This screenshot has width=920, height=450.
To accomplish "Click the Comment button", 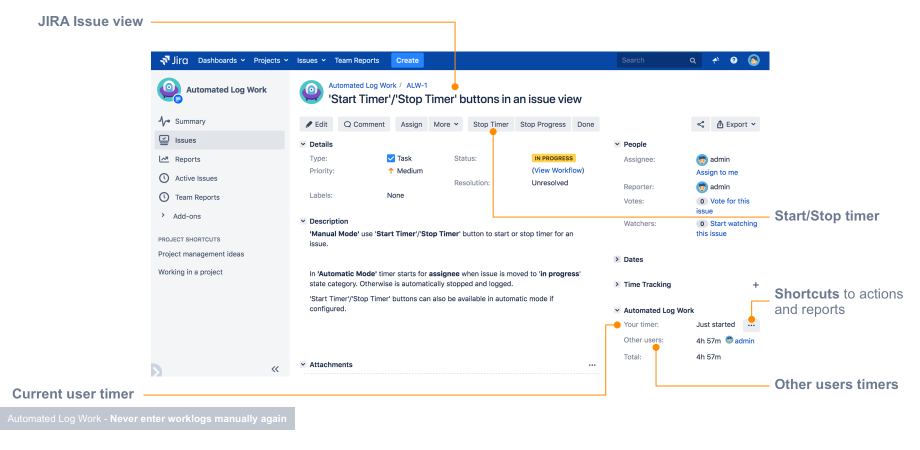I will click(x=364, y=124).
